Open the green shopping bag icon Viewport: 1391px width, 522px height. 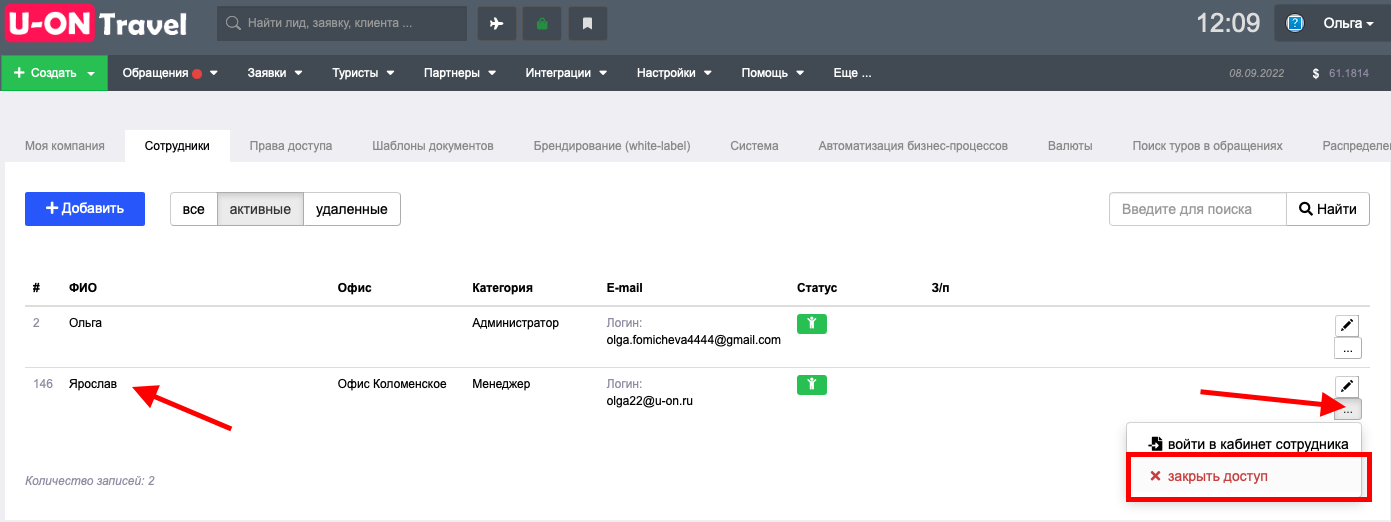click(x=542, y=23)
